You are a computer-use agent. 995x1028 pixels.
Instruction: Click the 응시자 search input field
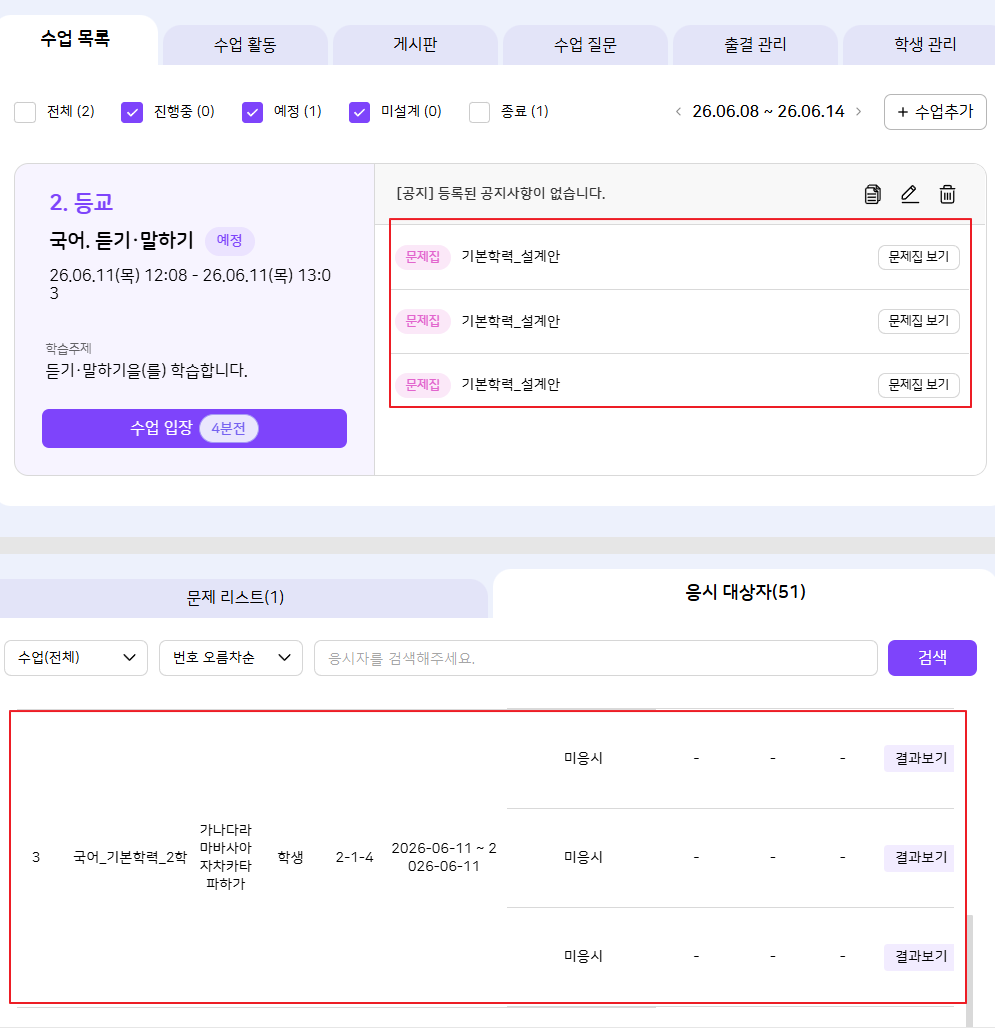(x=595, y=658)
